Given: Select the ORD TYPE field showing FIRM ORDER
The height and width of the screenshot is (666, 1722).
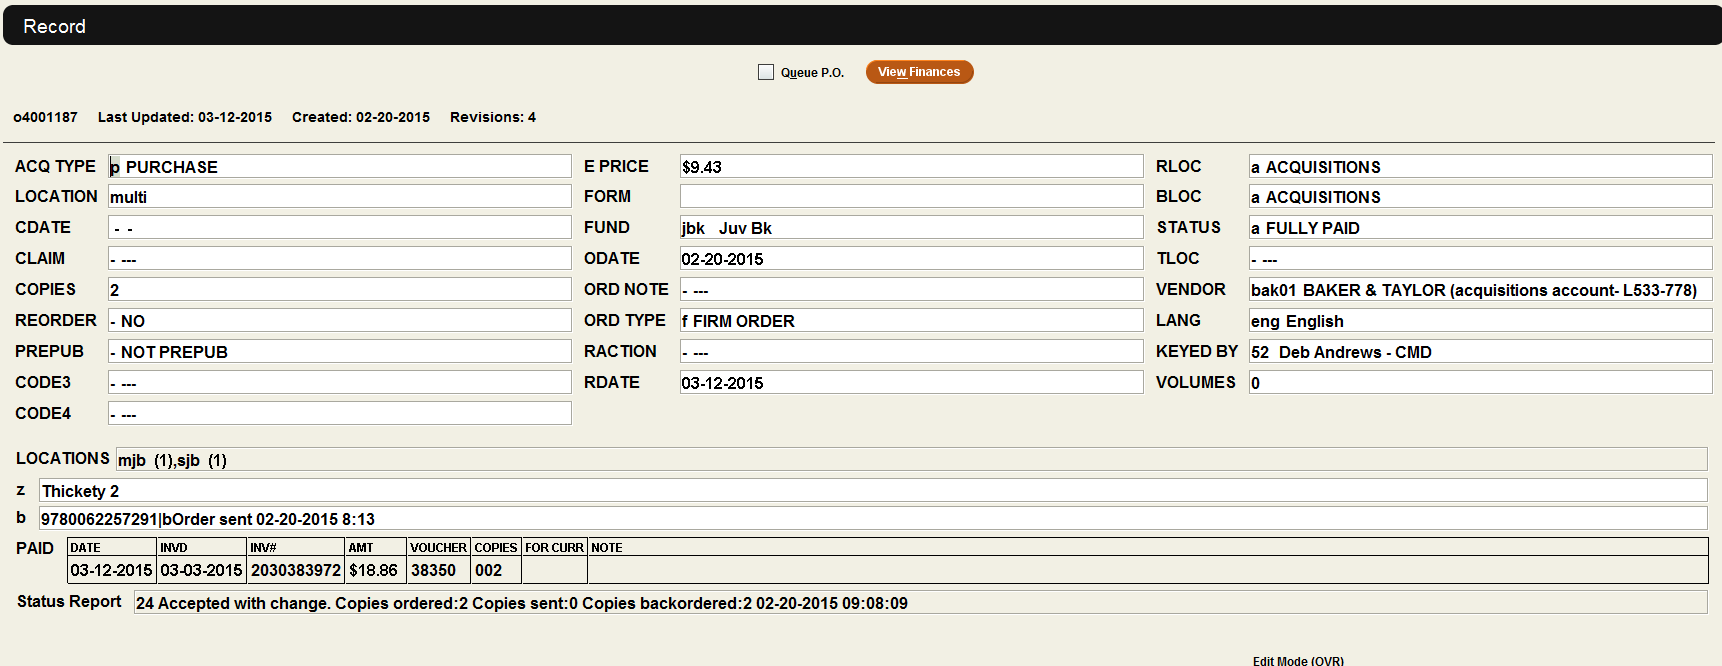Looking at the screenshot, I should coord(911,320).
